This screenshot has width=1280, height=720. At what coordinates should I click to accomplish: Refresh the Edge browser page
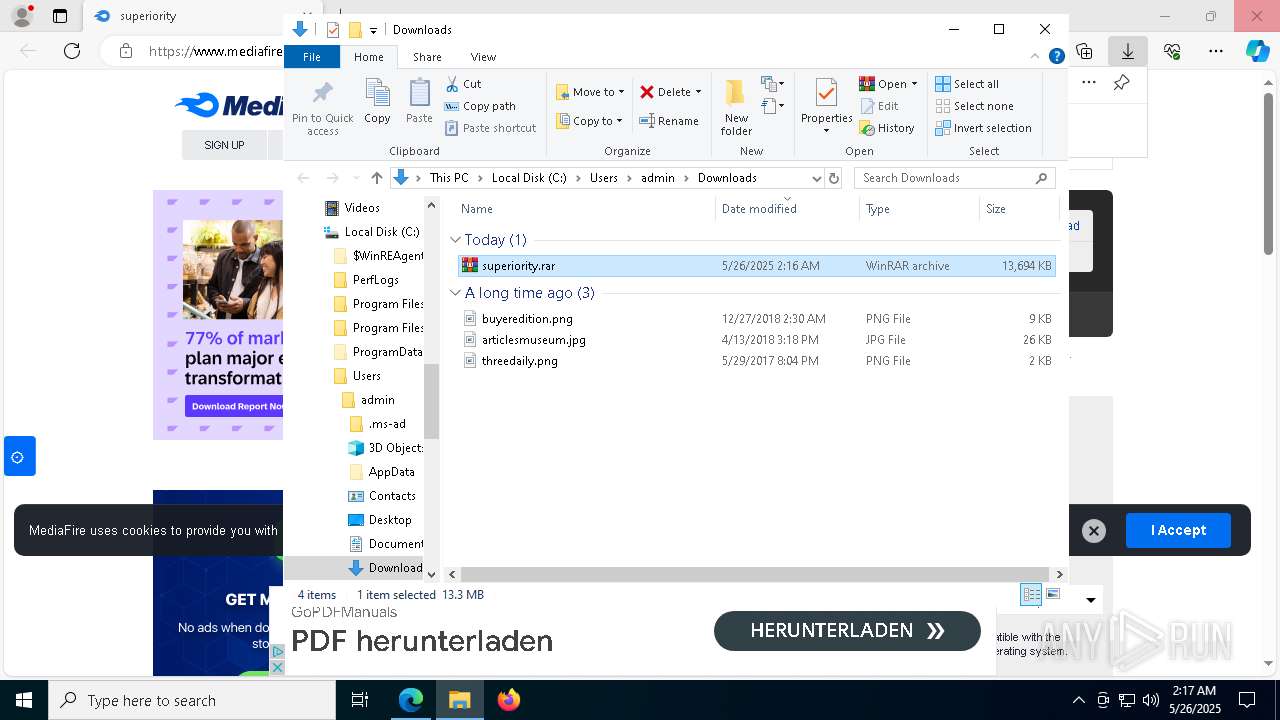(x=72, y=51)
